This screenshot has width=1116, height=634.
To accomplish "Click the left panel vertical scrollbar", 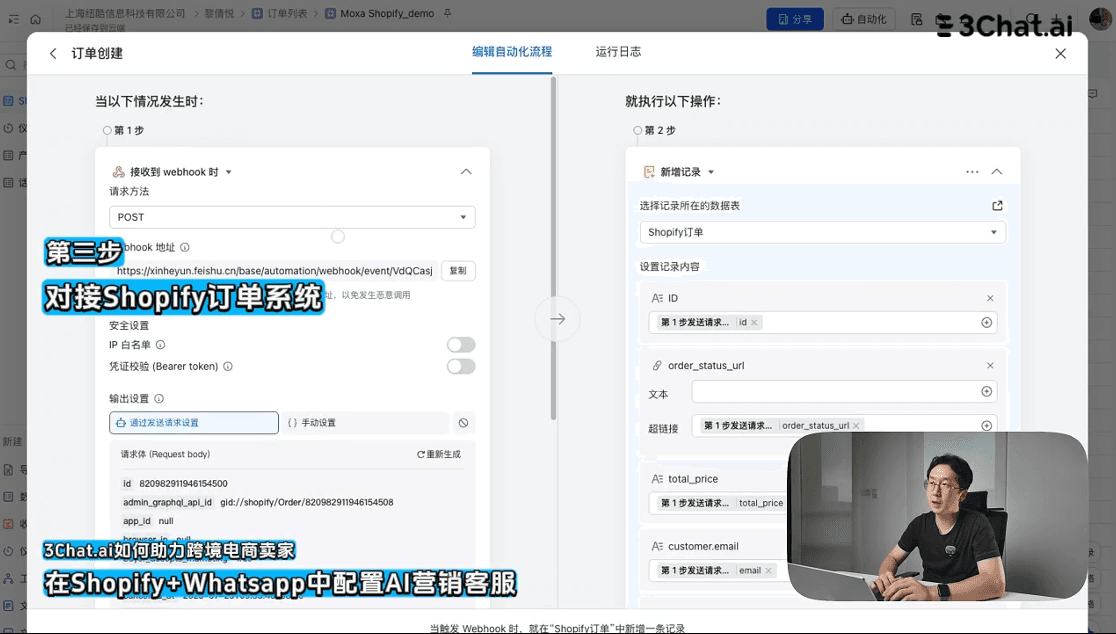I will 553,249.
